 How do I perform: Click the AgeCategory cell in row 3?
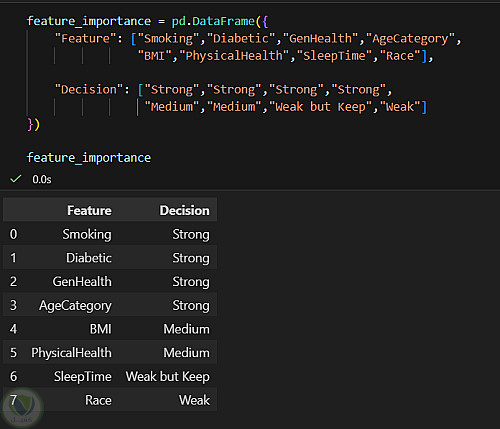pos(75,306)
